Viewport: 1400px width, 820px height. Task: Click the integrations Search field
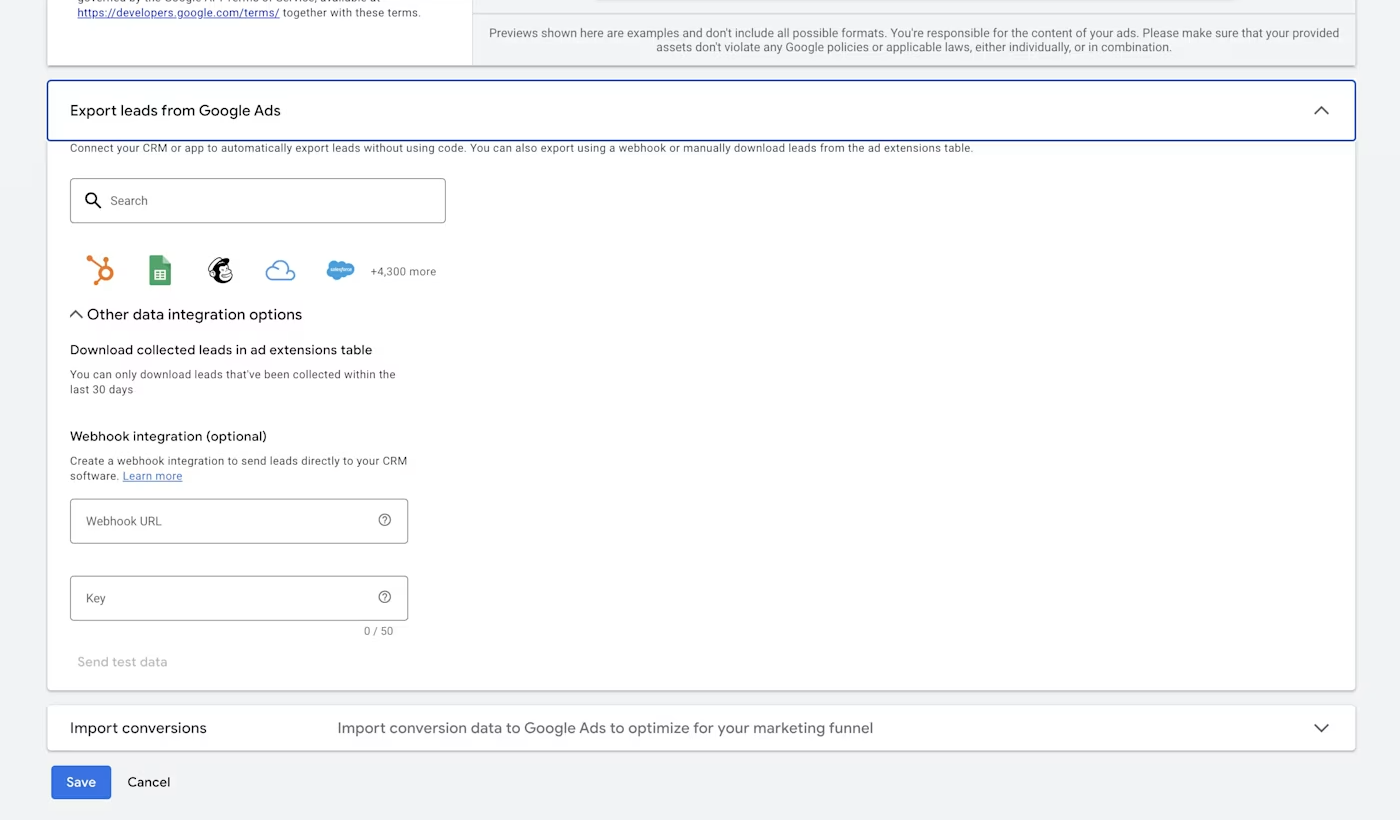(258, 200)
